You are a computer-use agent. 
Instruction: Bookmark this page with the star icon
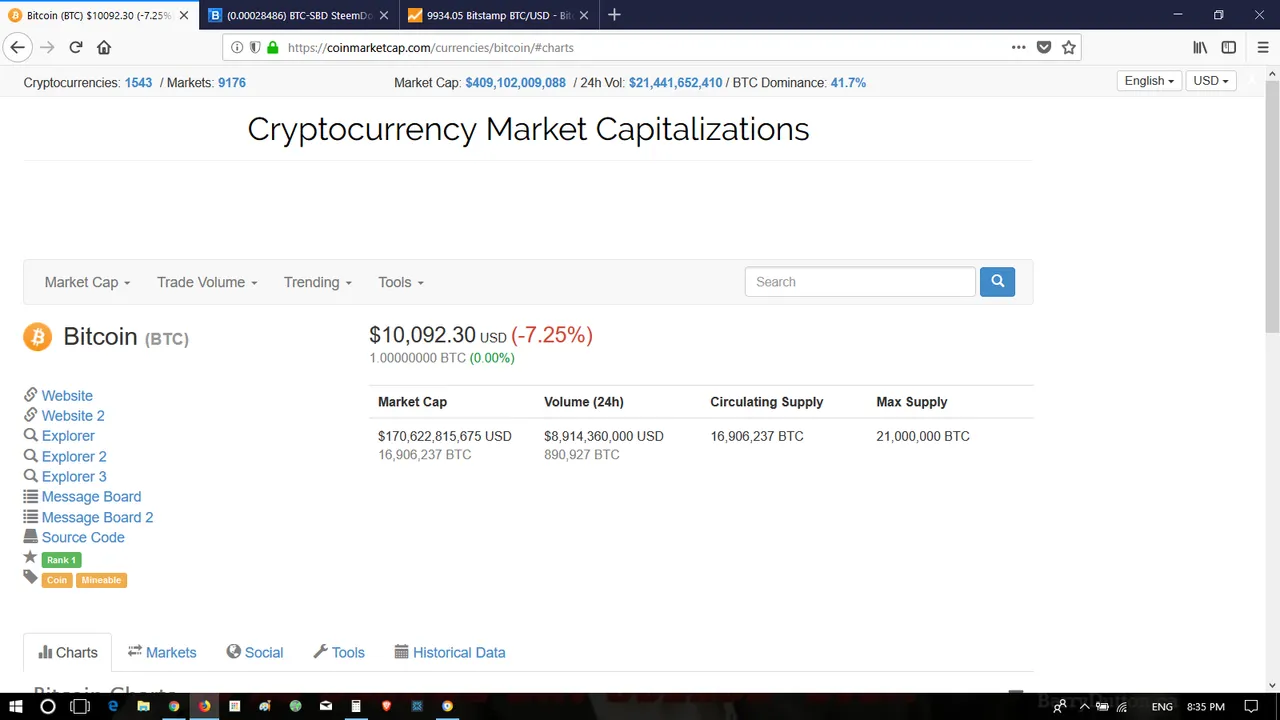tap(1068, 47)
